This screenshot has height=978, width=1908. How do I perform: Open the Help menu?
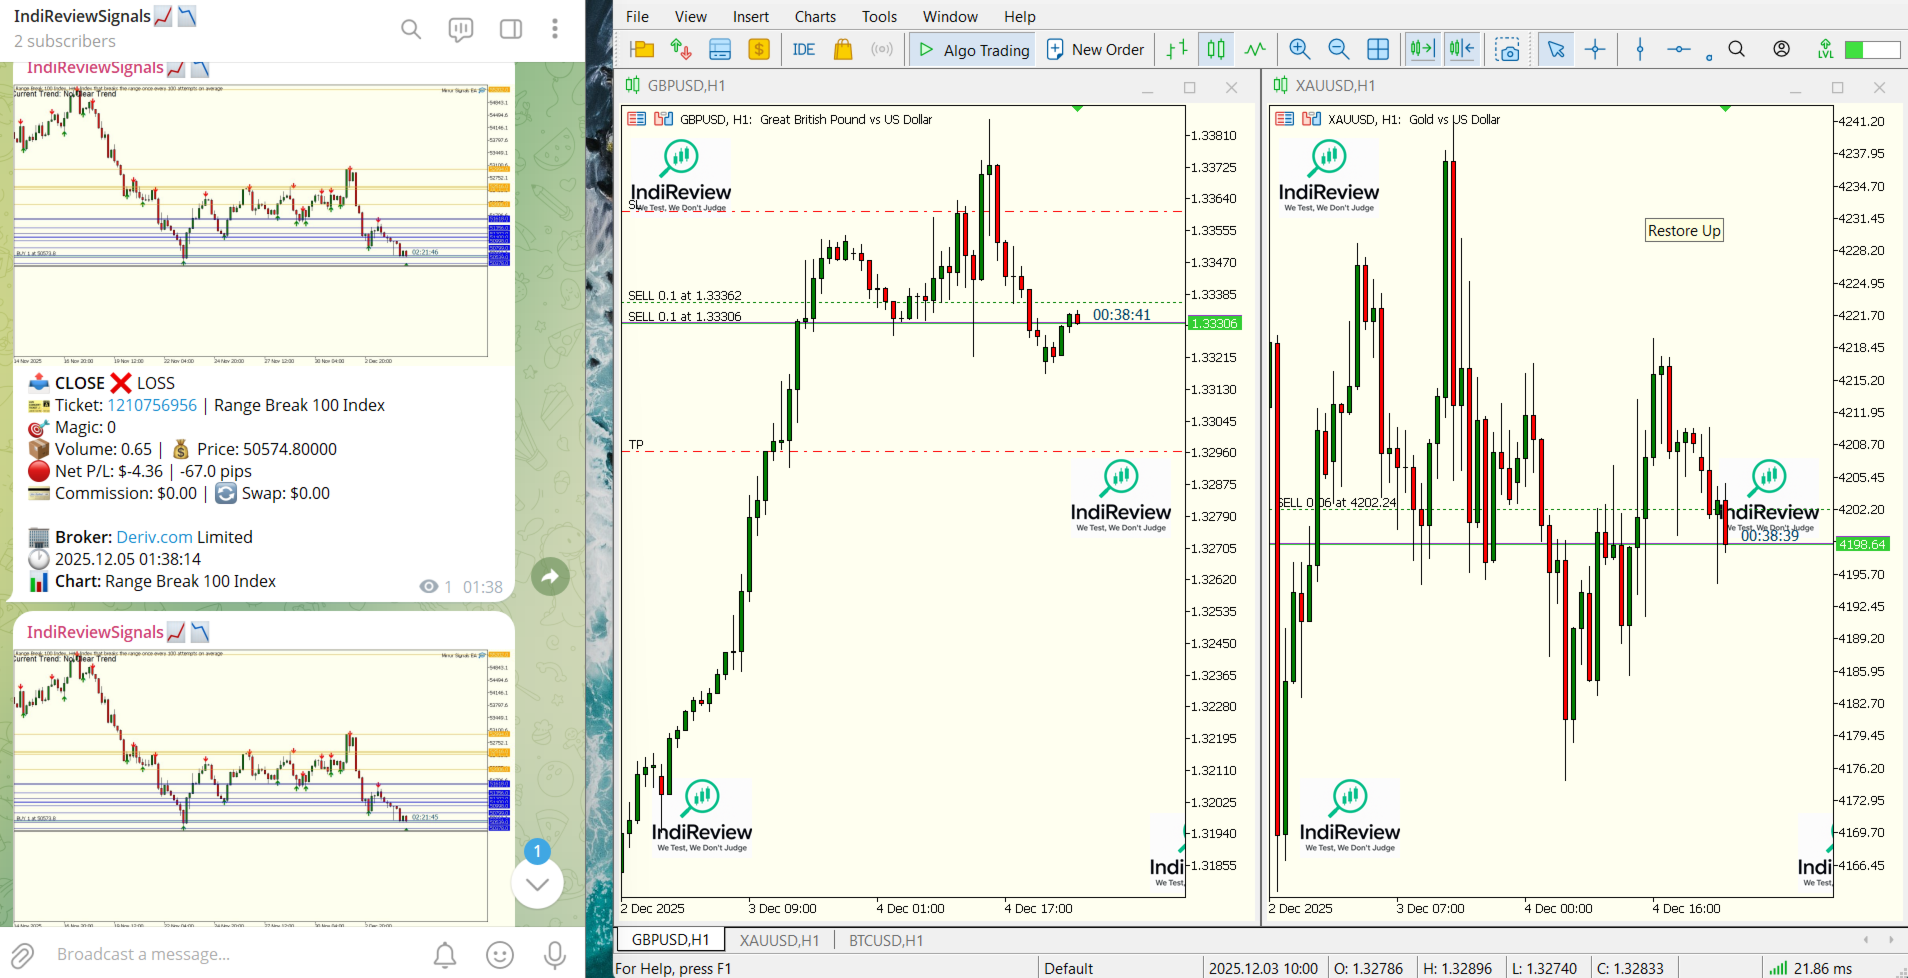pos(1020,16)
